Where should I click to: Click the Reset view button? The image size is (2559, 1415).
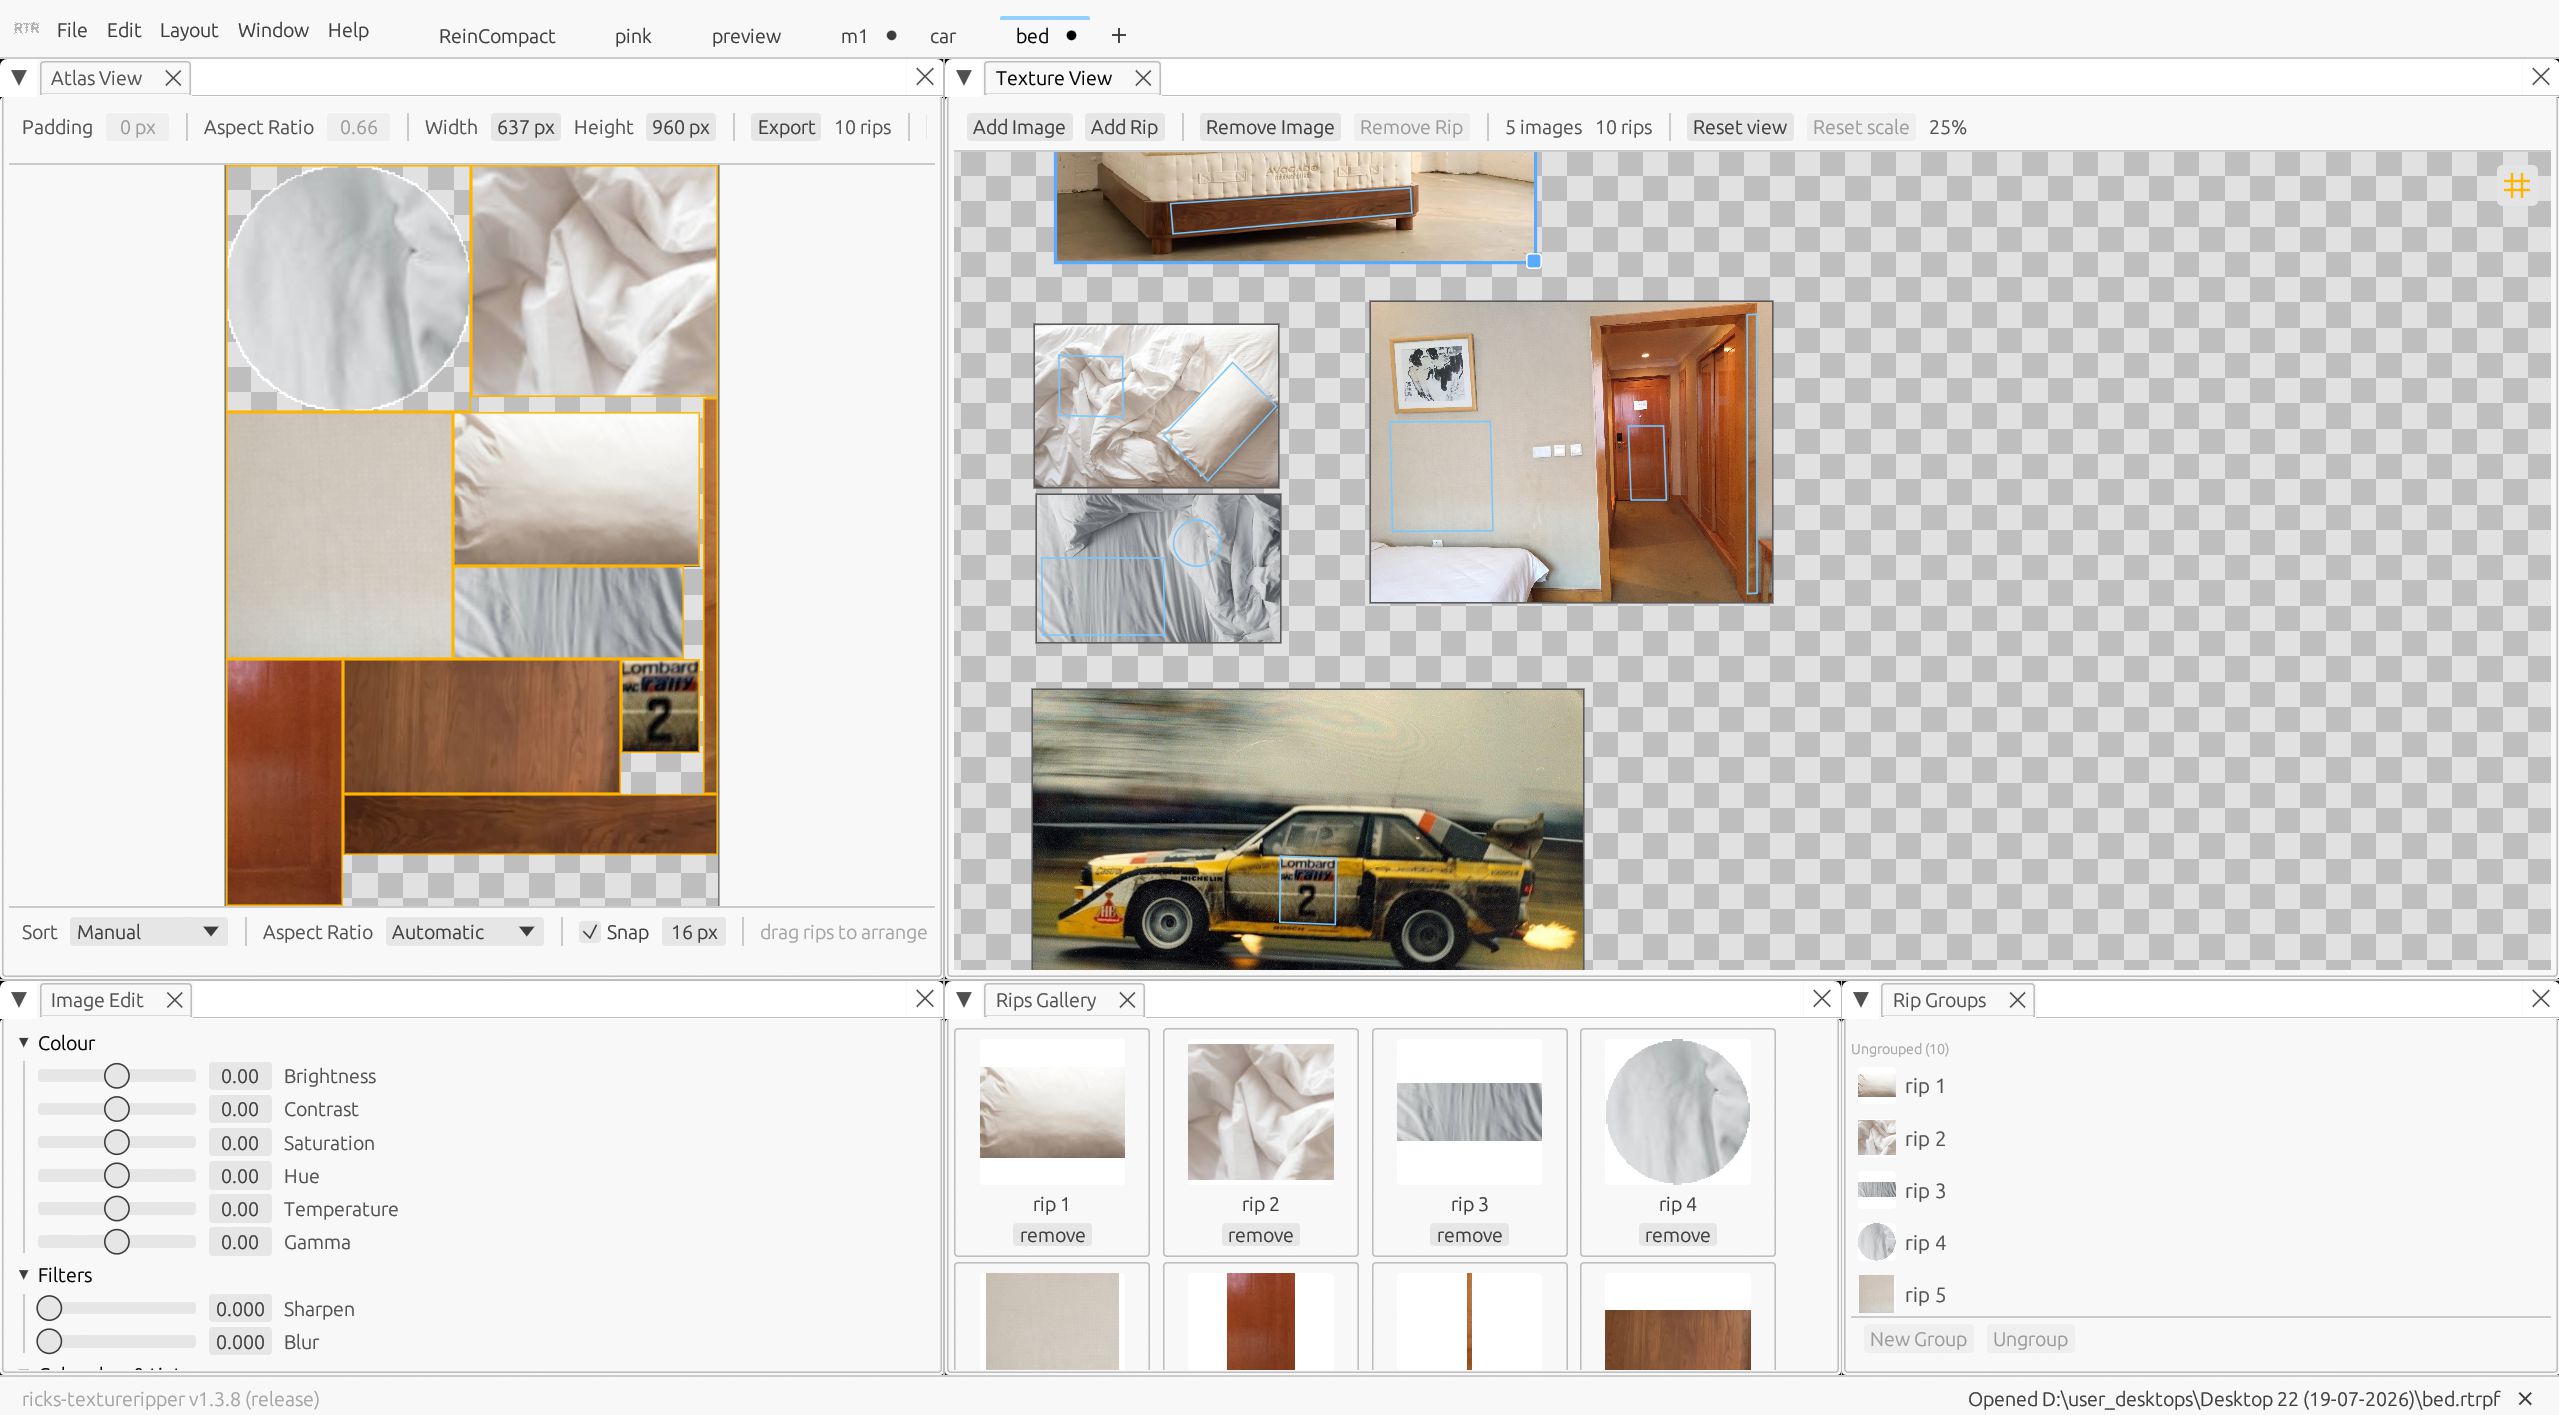(x=1740, y=127)
